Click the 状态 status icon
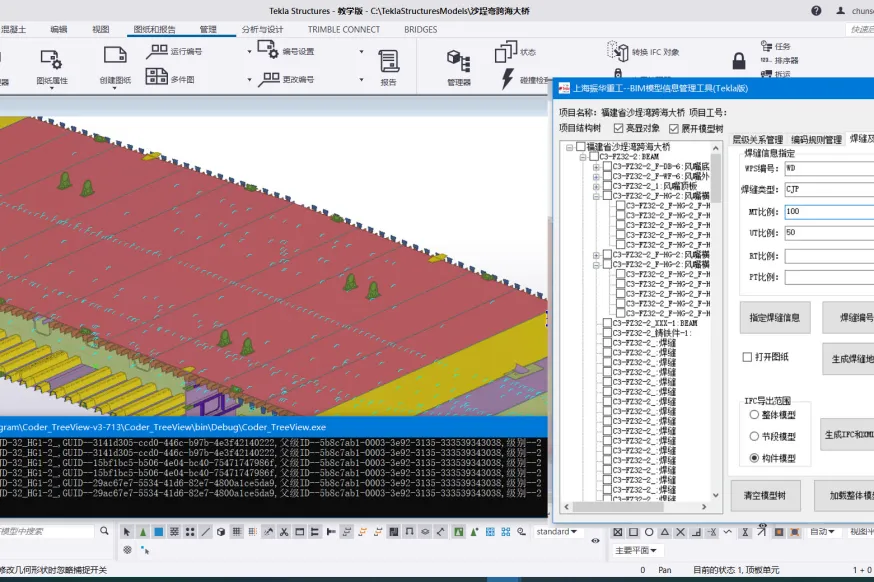874x582 pixels. tap(506, 51)
